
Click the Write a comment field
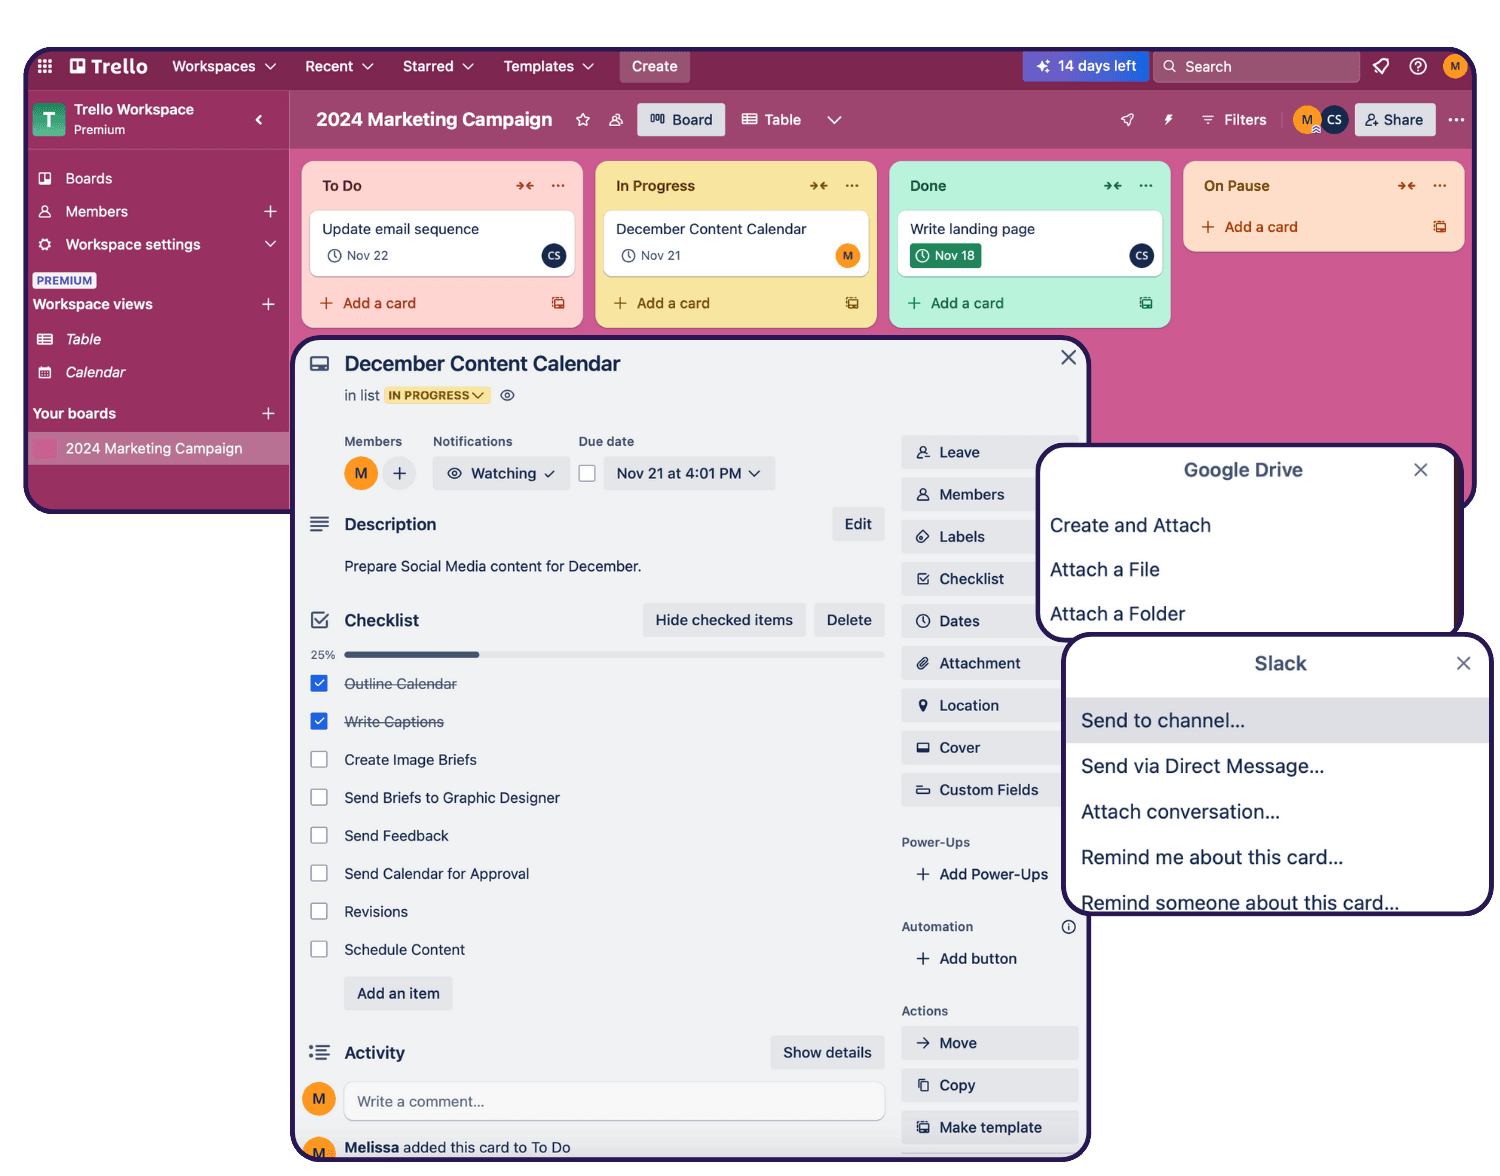(614, 1102)
